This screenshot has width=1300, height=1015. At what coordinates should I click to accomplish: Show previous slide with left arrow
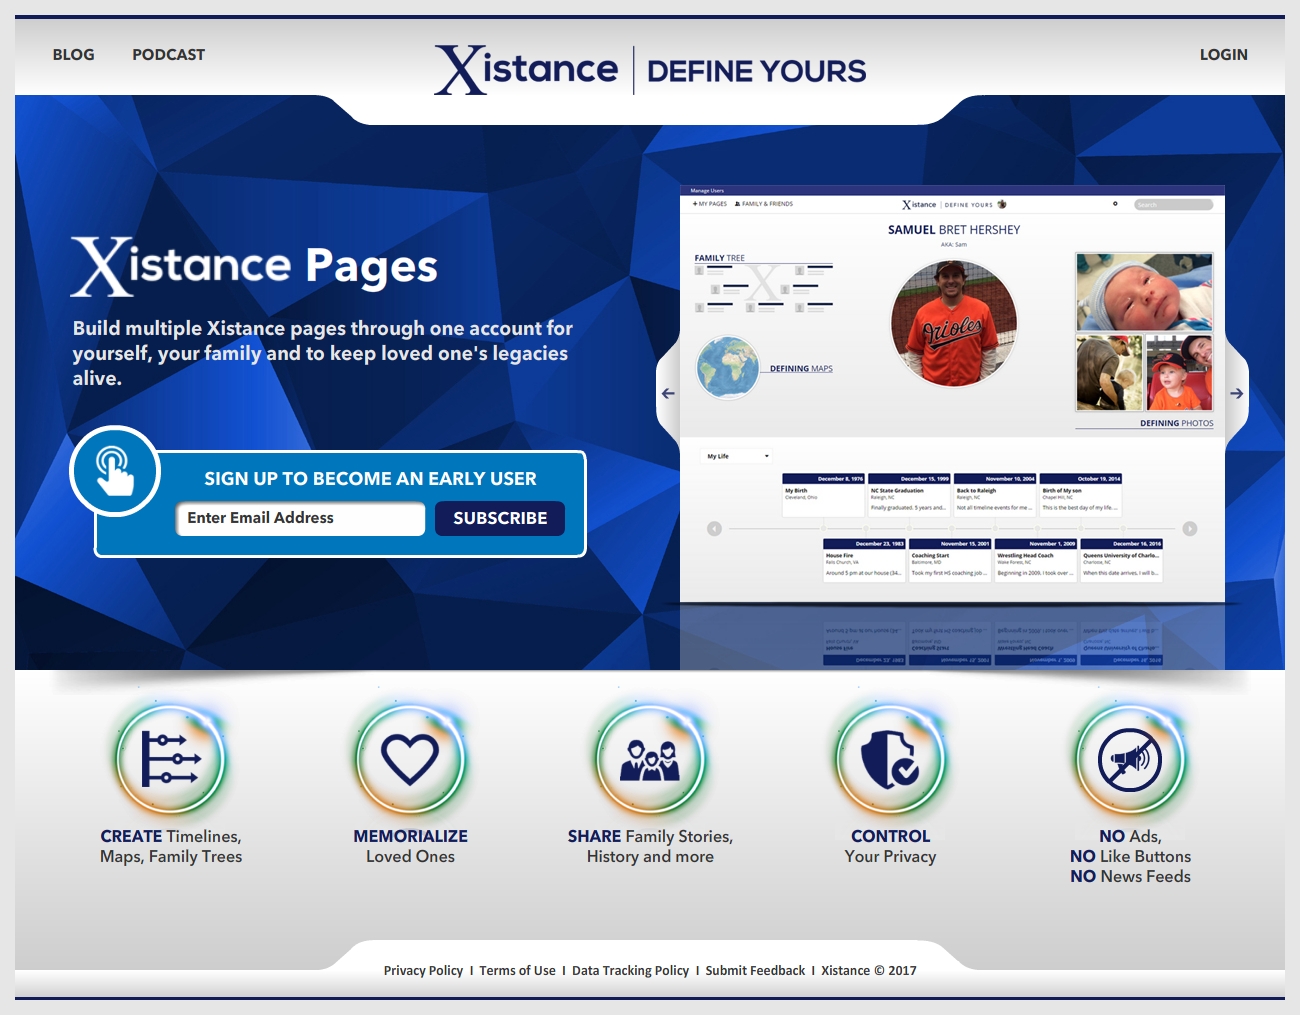tap(668, 394)
